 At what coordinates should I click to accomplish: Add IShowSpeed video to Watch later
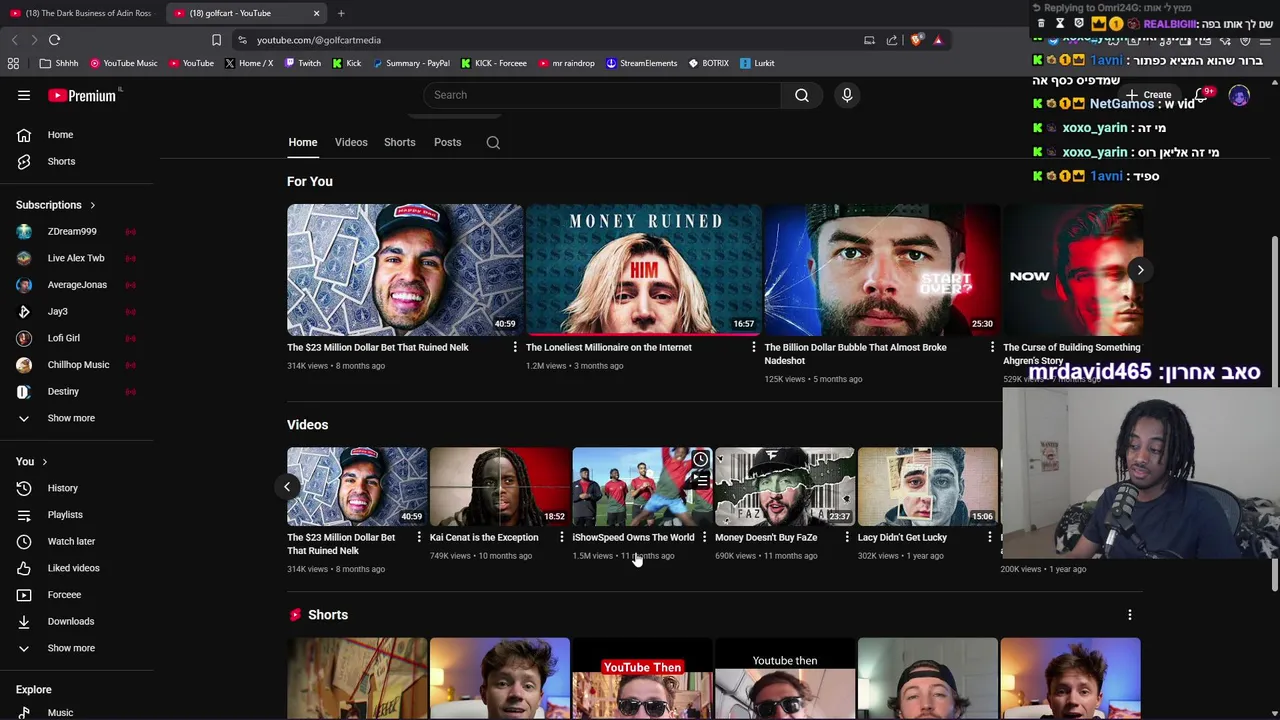[700, 460]
